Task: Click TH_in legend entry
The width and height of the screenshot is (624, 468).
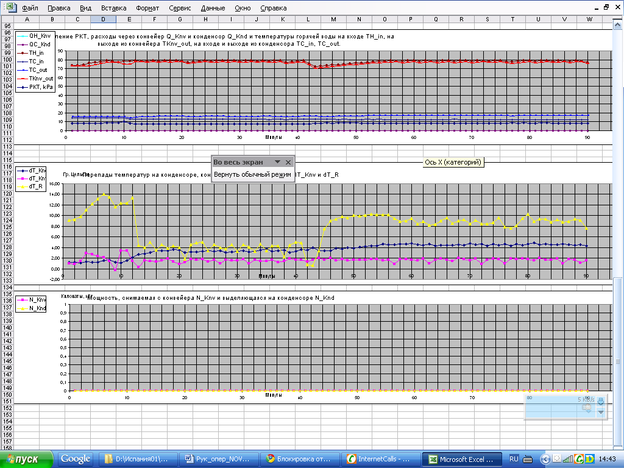Action: (x=31, y=53)
